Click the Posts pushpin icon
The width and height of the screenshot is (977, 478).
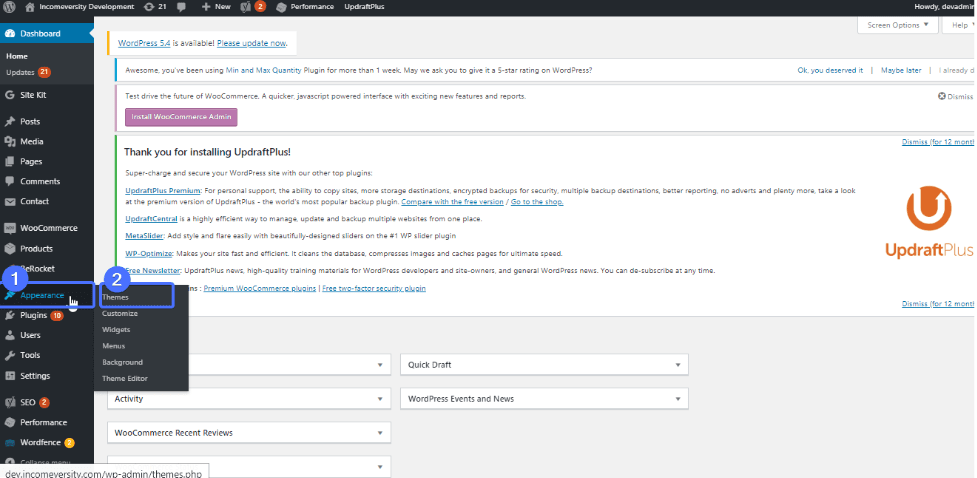pos(9,122)
